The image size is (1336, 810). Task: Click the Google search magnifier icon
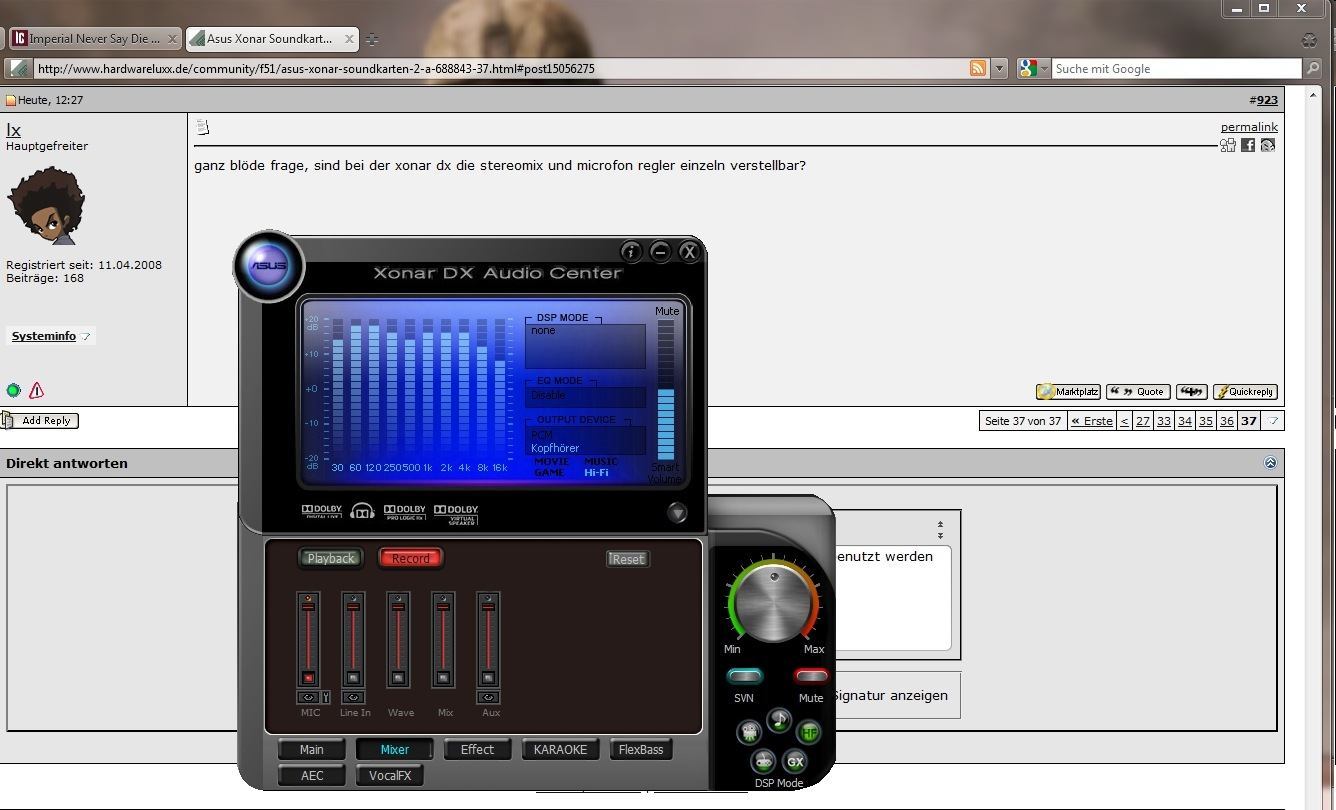(x=1313, y=68)
